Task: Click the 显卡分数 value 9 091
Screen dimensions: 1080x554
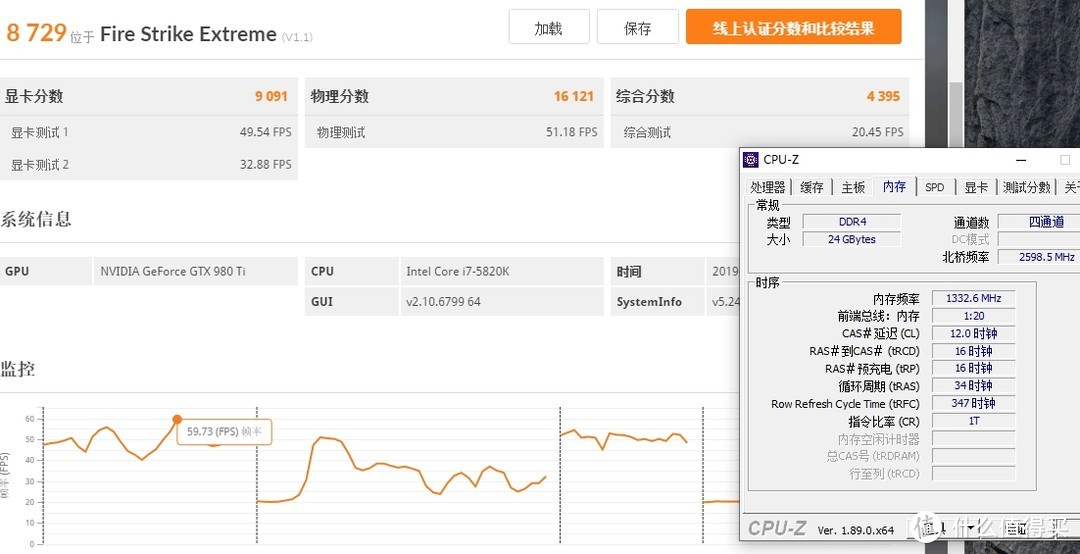Action: [271, 96]
